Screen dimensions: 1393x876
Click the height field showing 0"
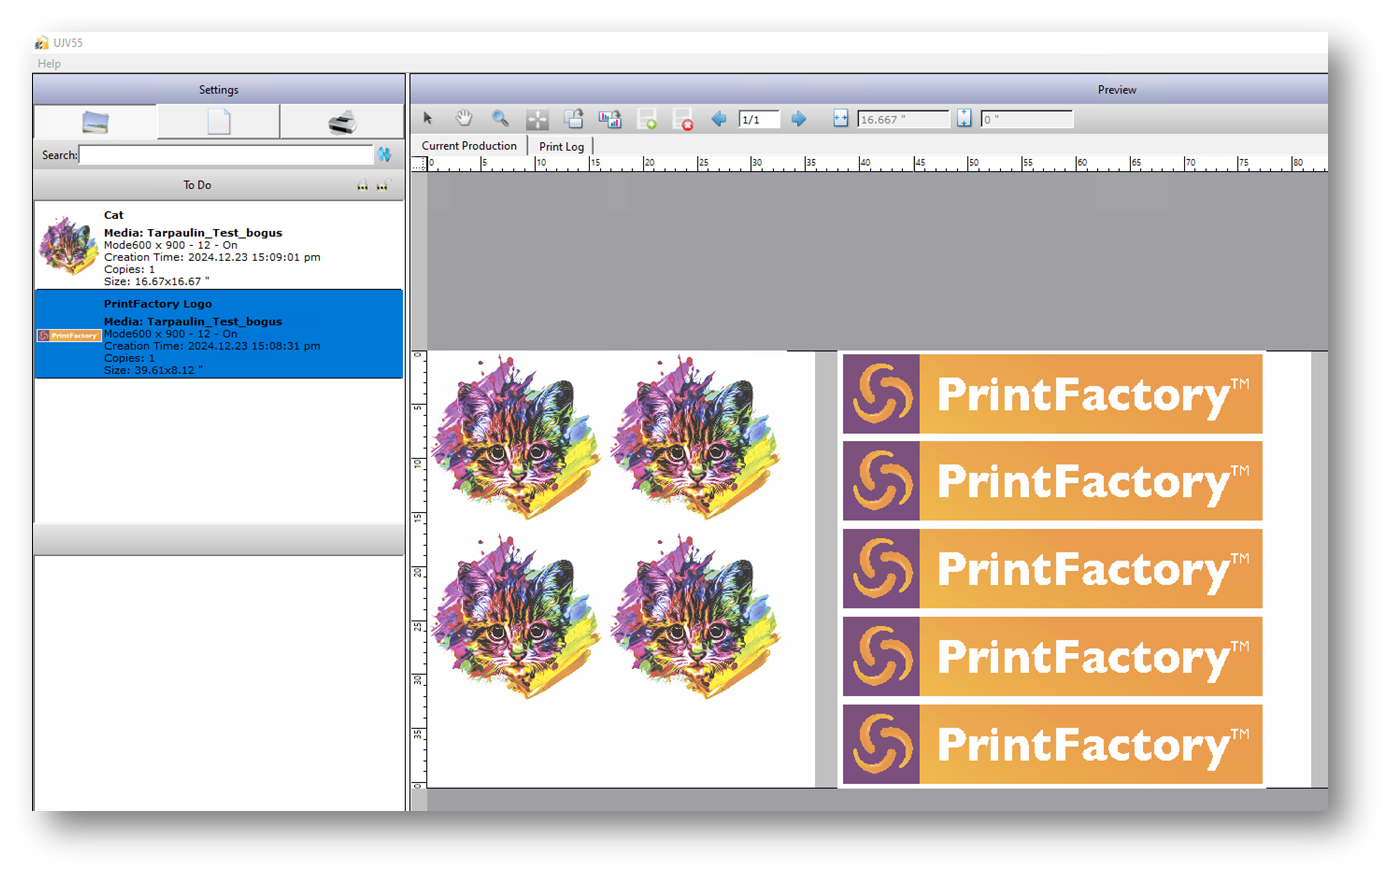(x=1026, y=120)
